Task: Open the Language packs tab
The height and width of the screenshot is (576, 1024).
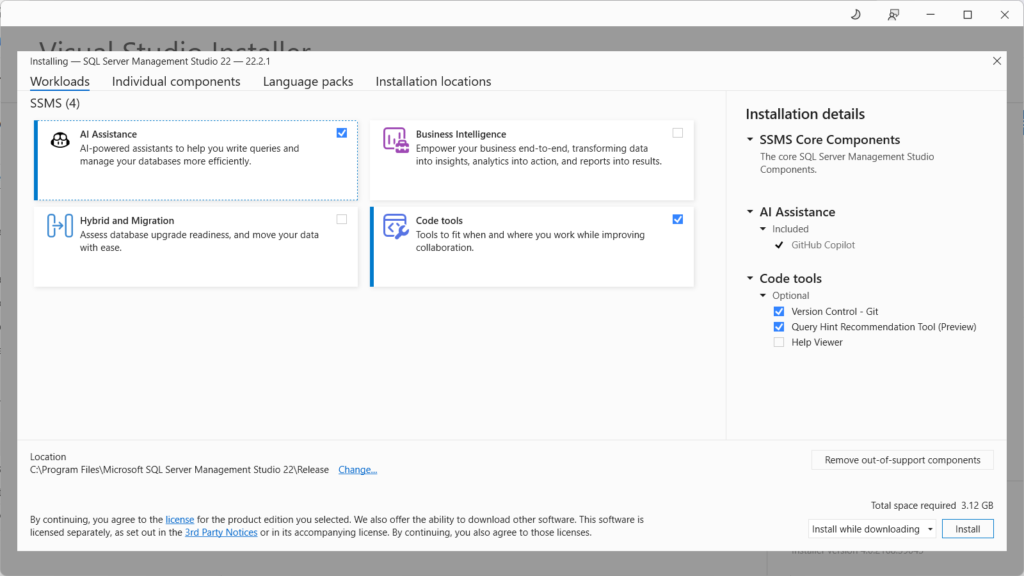Action: pos(308,81)
